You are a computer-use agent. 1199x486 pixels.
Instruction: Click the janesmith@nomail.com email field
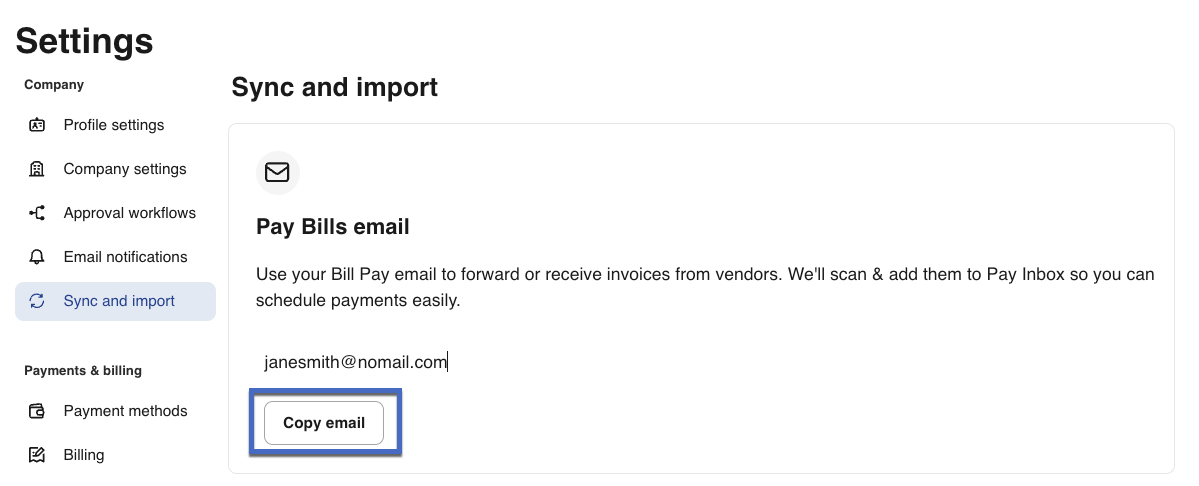355,362
